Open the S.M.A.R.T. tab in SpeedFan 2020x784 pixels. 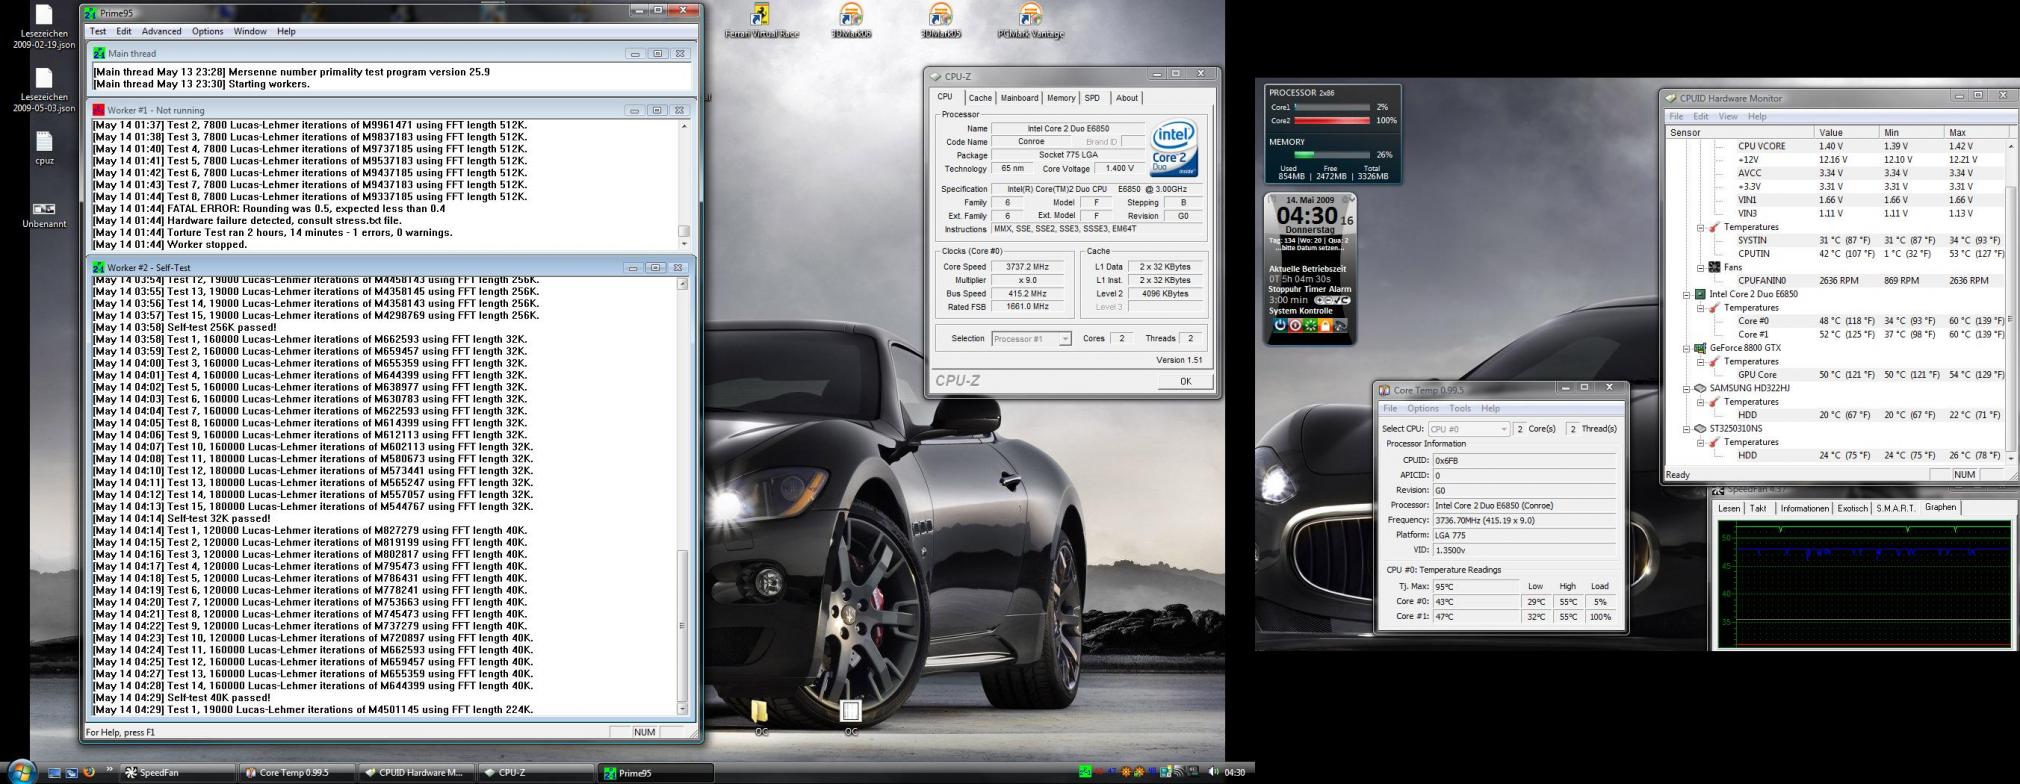pos(1895,508)
